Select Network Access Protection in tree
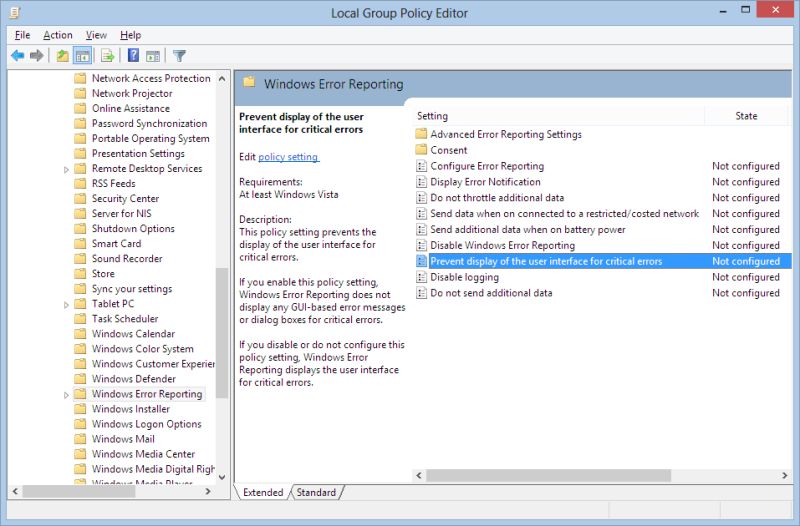The height and width of the screenshot is (526, 800). click(x=151, y=78)
